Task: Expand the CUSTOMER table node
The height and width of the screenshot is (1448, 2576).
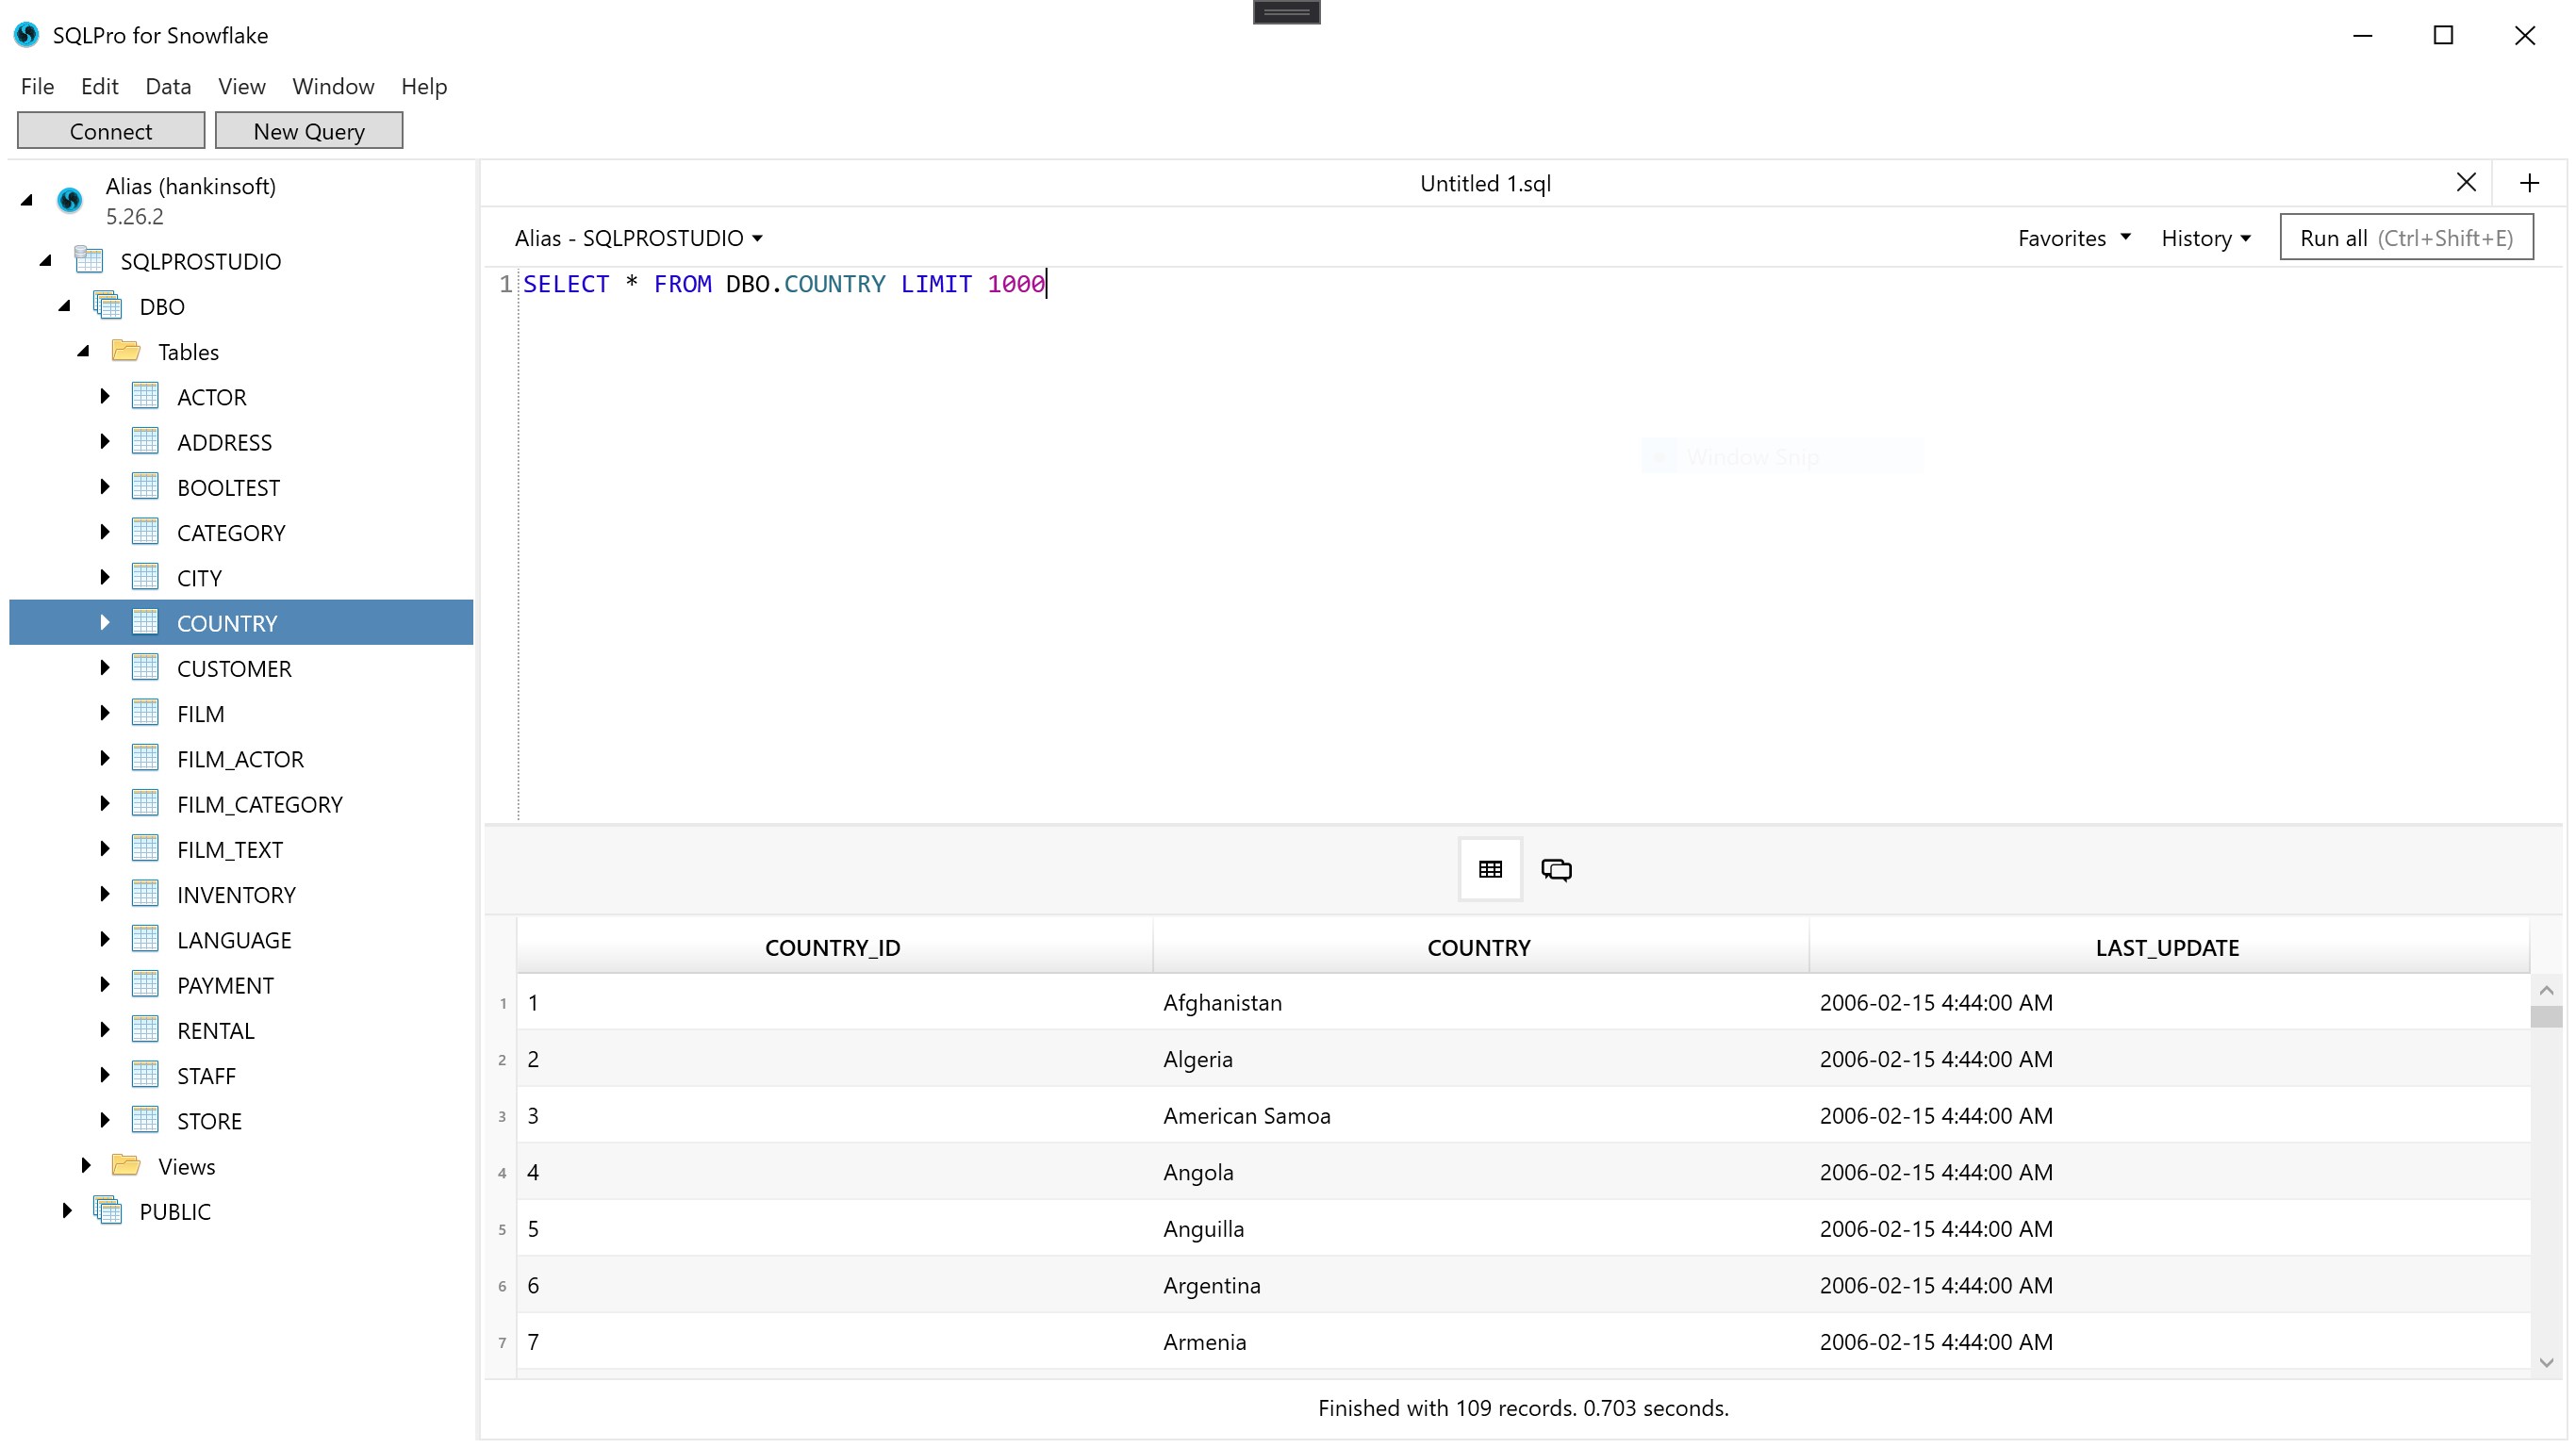Action: click(x=104, y=668)
